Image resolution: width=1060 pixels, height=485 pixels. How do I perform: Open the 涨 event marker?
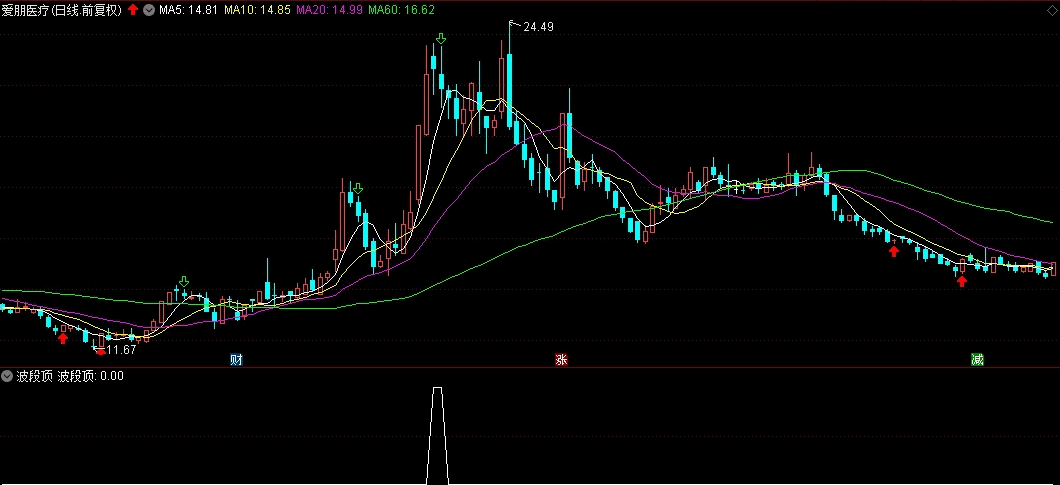click(561, 360)
